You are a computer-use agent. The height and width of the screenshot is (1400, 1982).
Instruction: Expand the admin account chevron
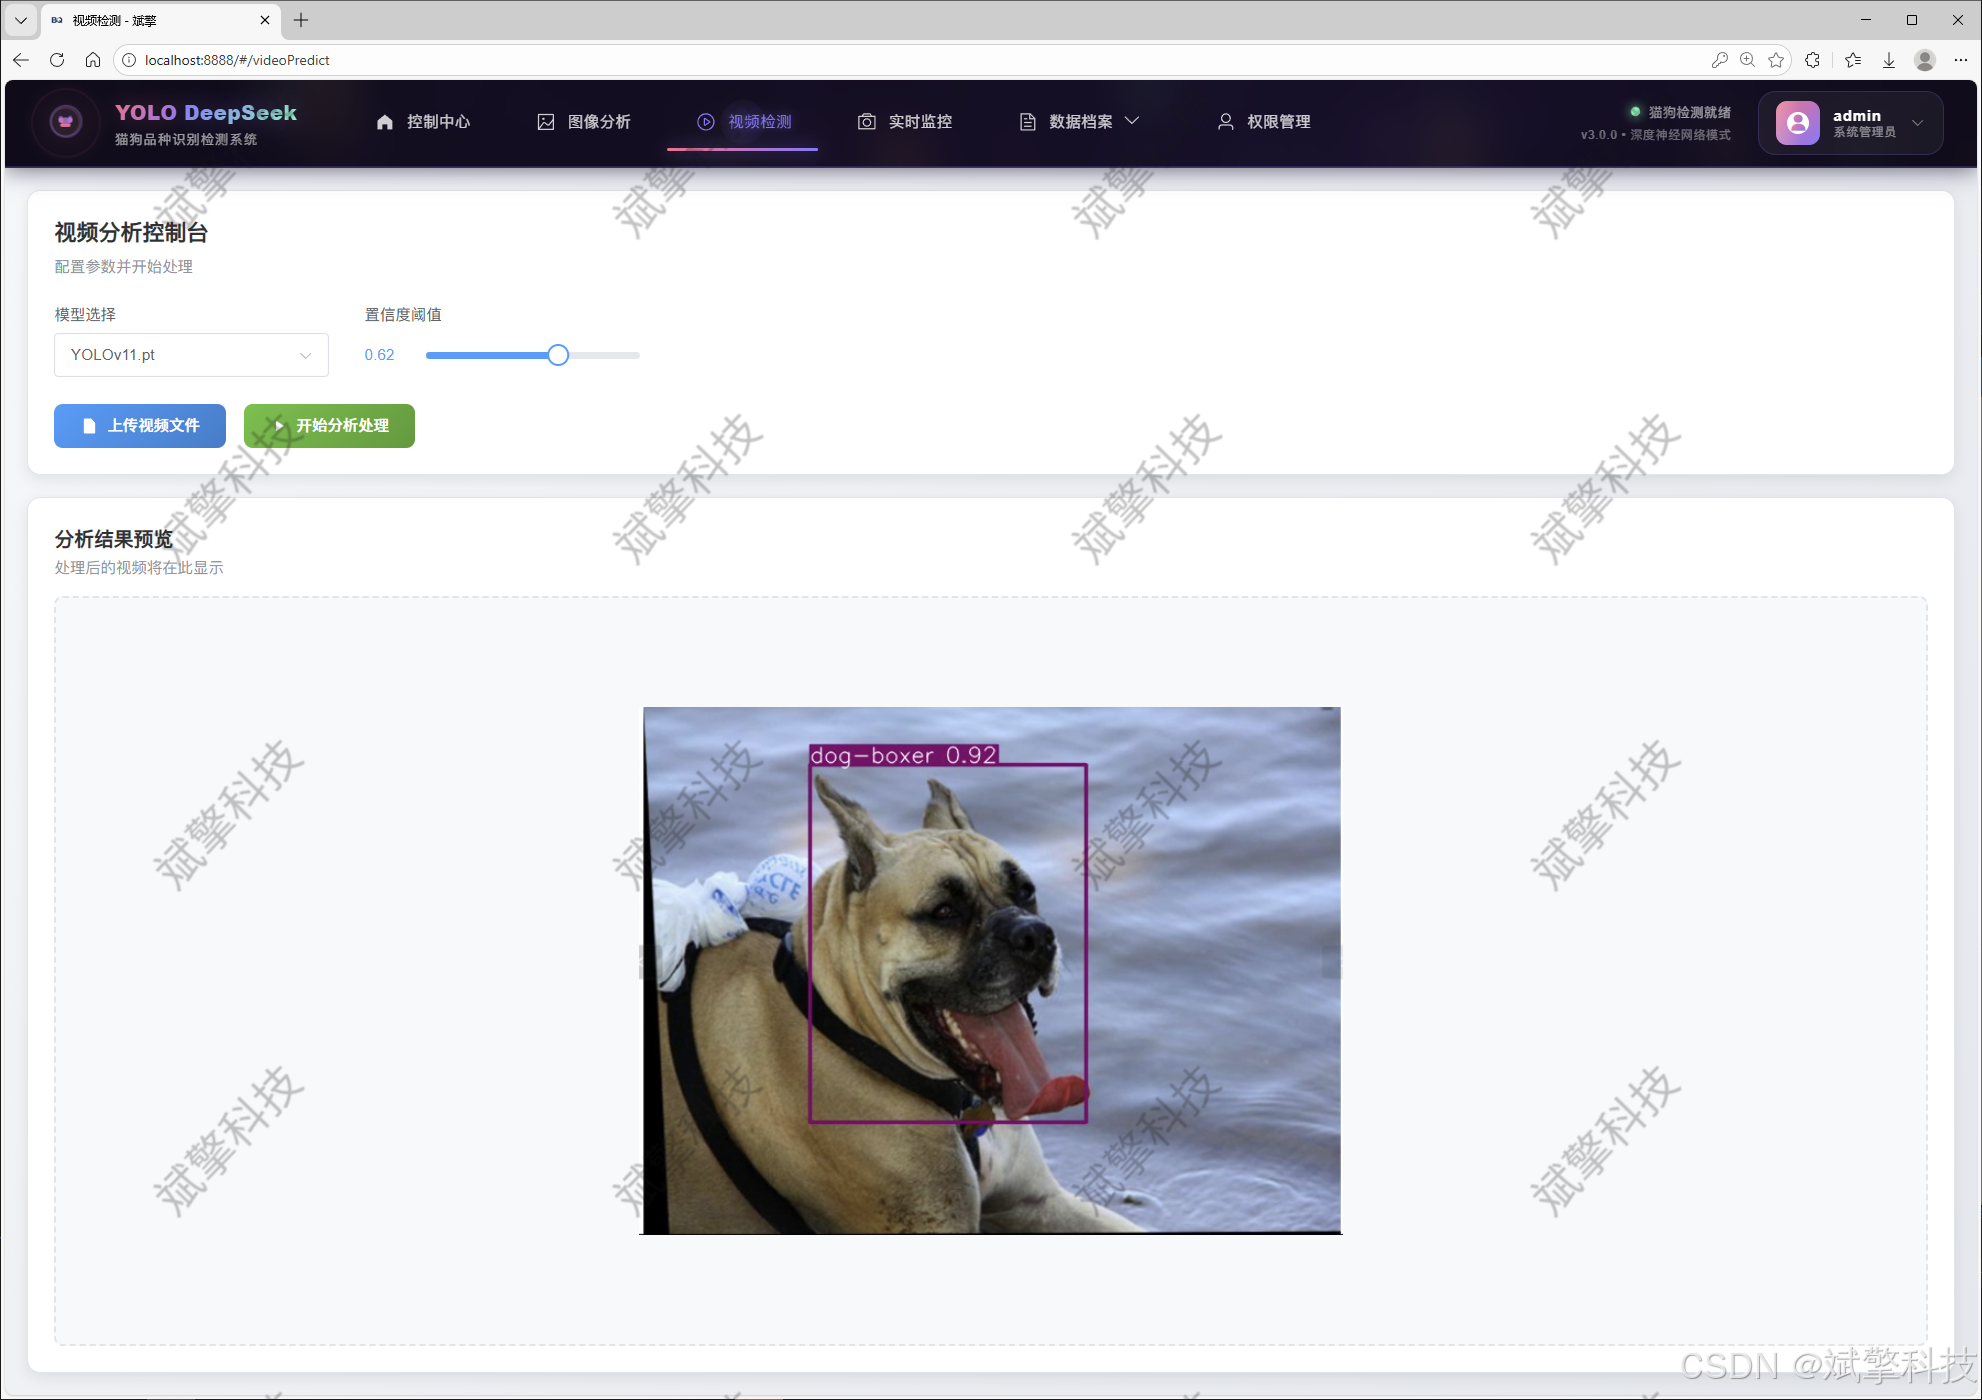click(1917, 123)
